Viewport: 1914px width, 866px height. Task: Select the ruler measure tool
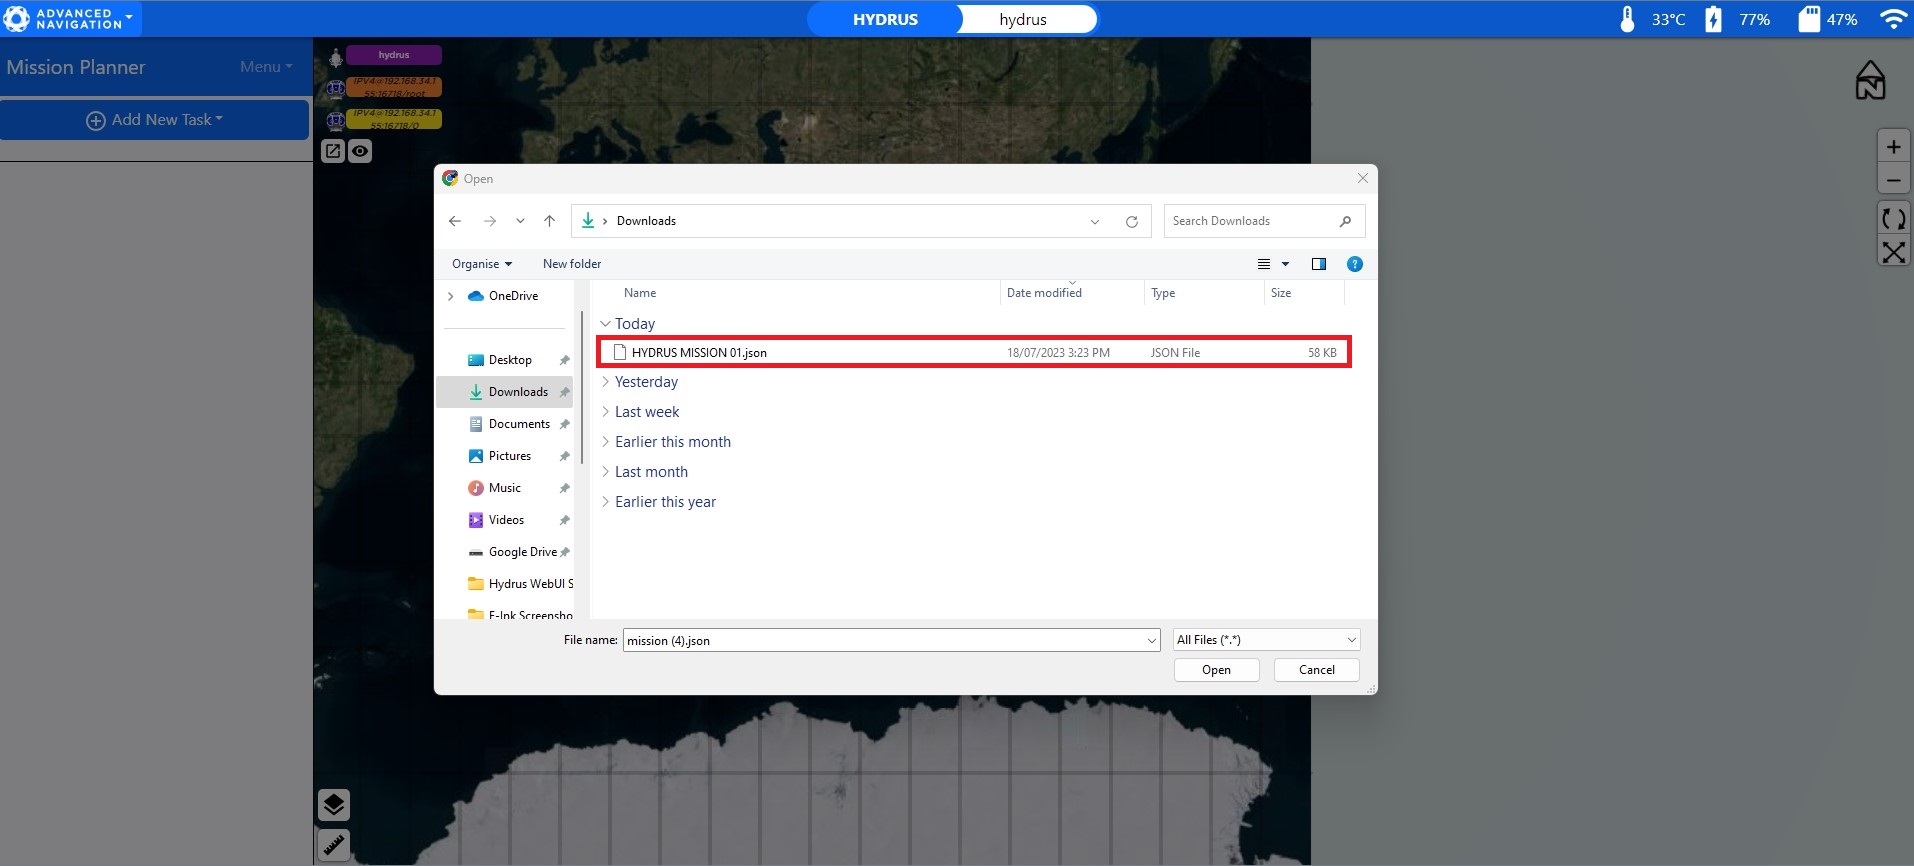click(x=334, y=845)
